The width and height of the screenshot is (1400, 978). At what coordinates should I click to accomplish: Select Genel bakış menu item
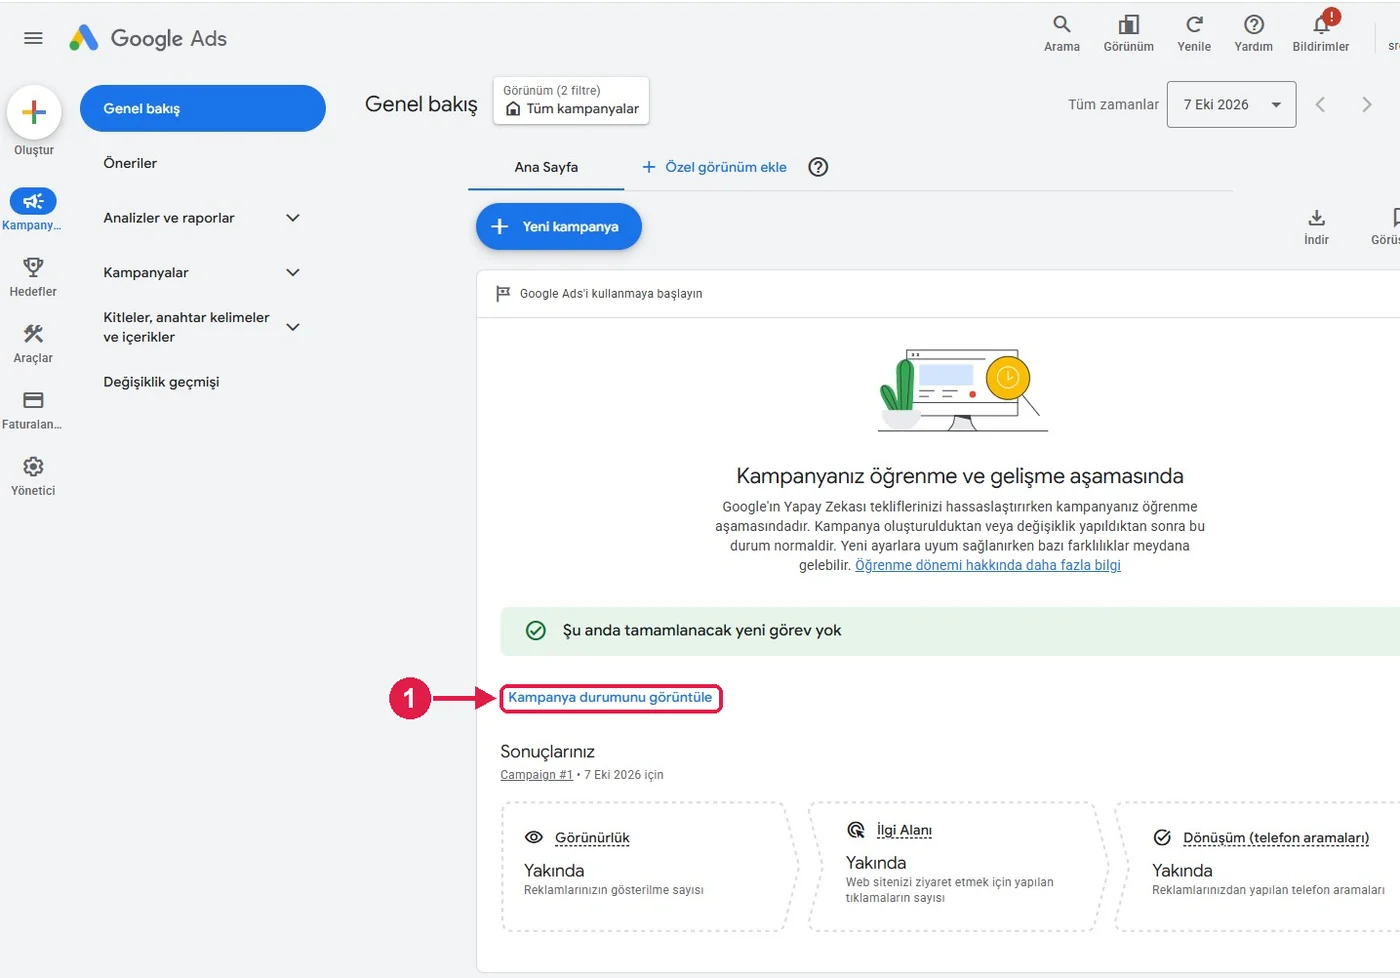coord(202,108)
